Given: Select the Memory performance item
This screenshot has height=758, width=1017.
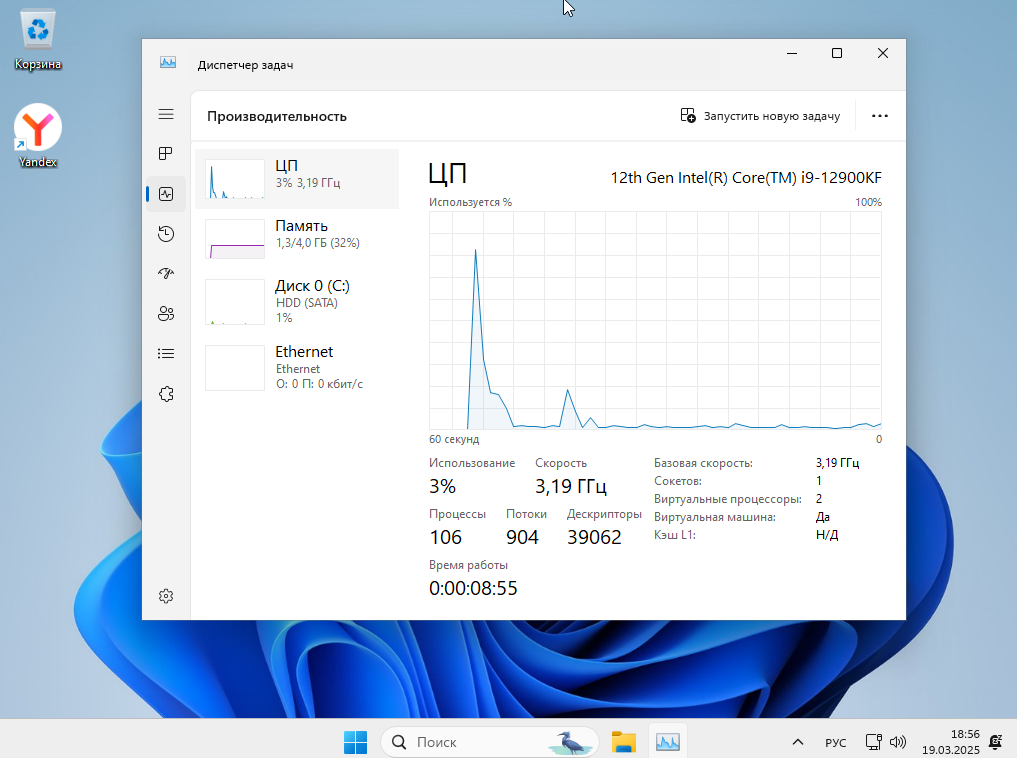Looking at the screenshot, I should (297, 234).
